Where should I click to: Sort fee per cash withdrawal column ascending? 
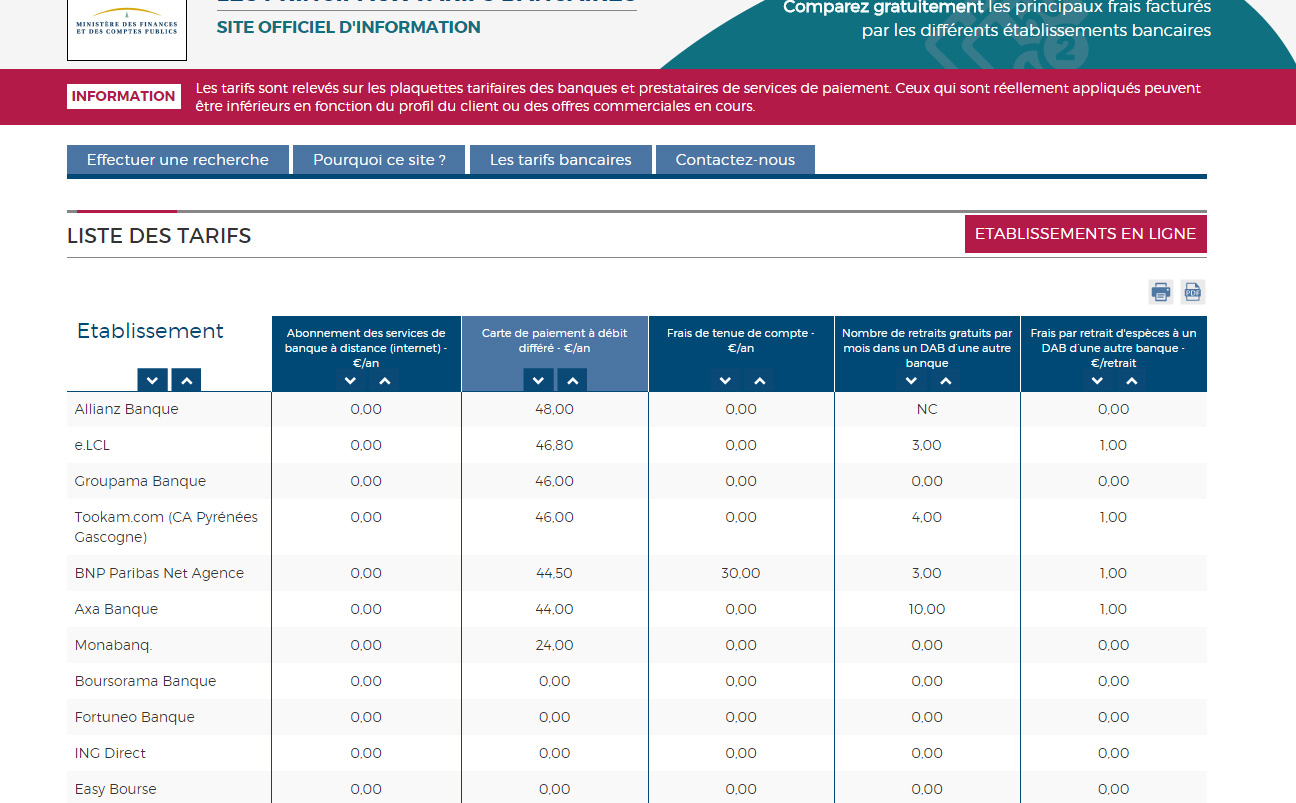1131,381
